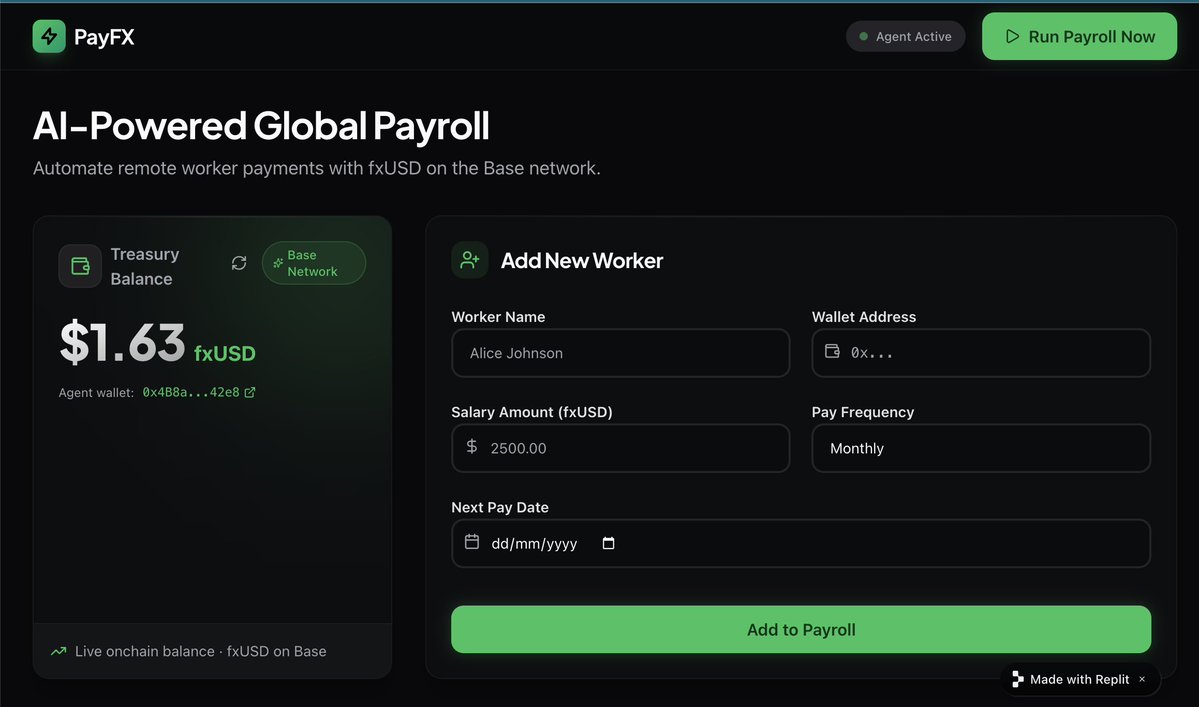The width and height of the screenshot is (1199, 707).
Task: Click the Treasury Balance wallet icon
Action: pos(80,266)
